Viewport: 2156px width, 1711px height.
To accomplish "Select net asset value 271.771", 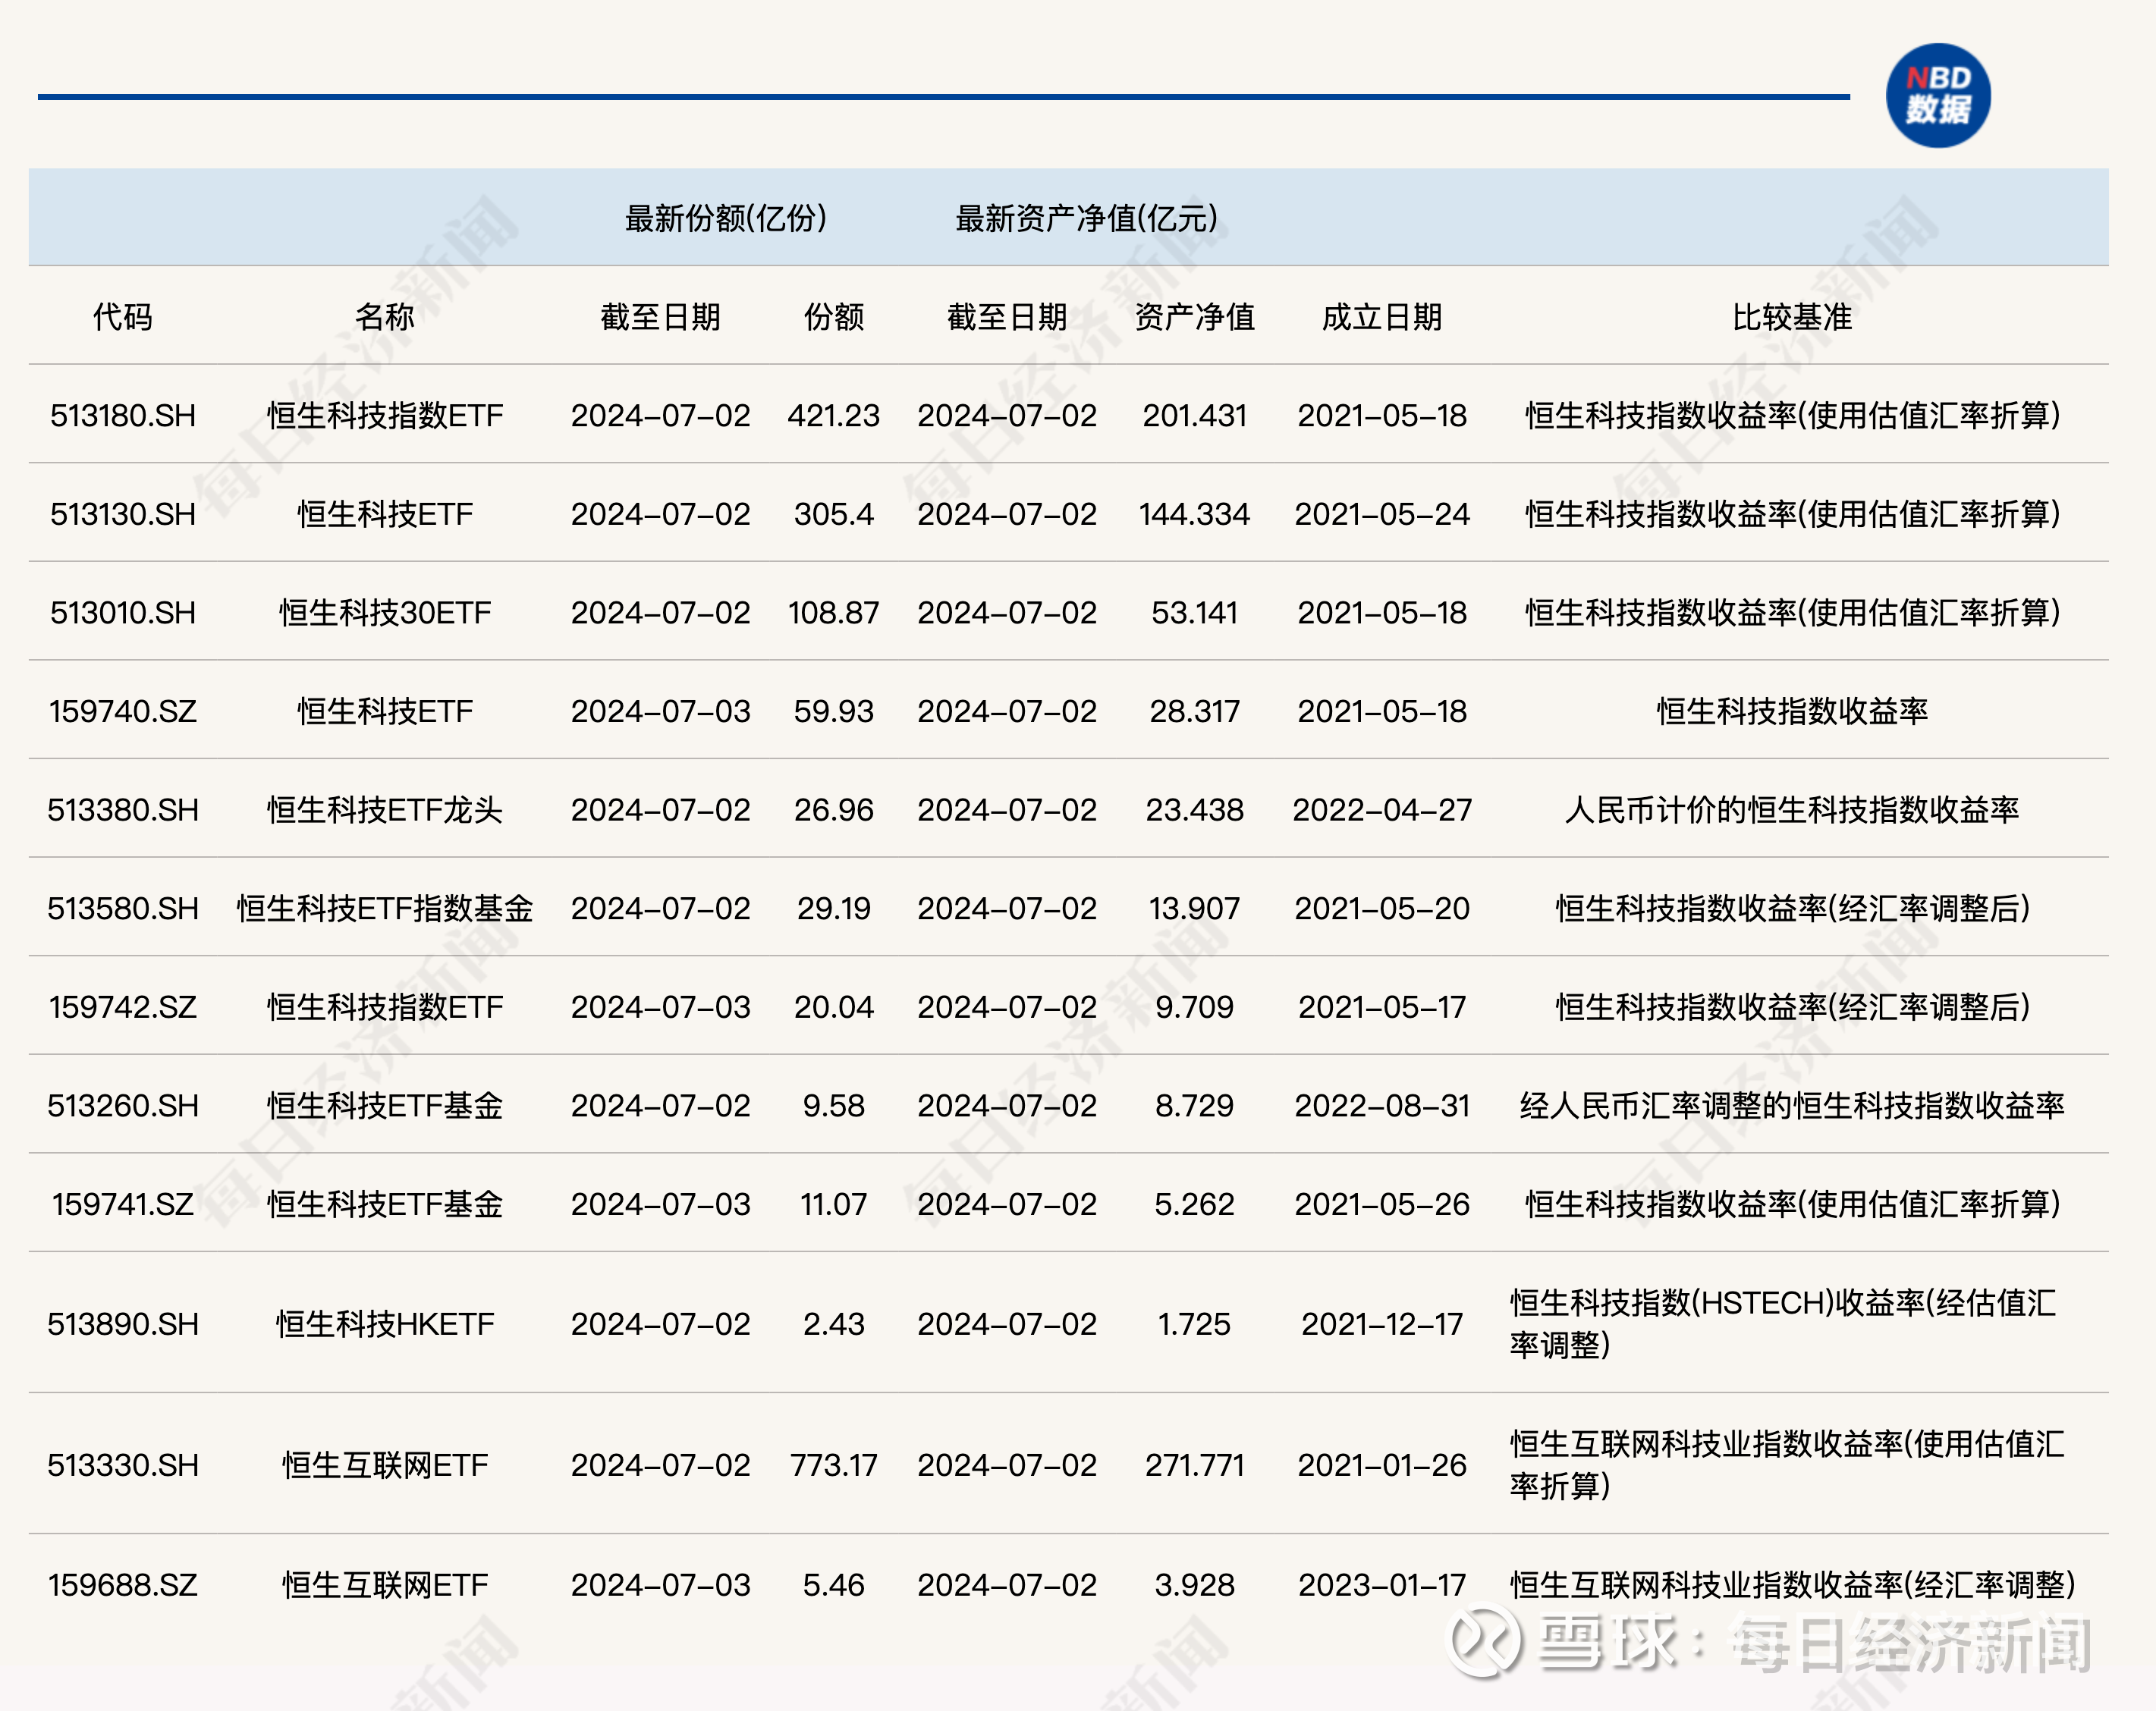I will (x=1195, y=1465).
